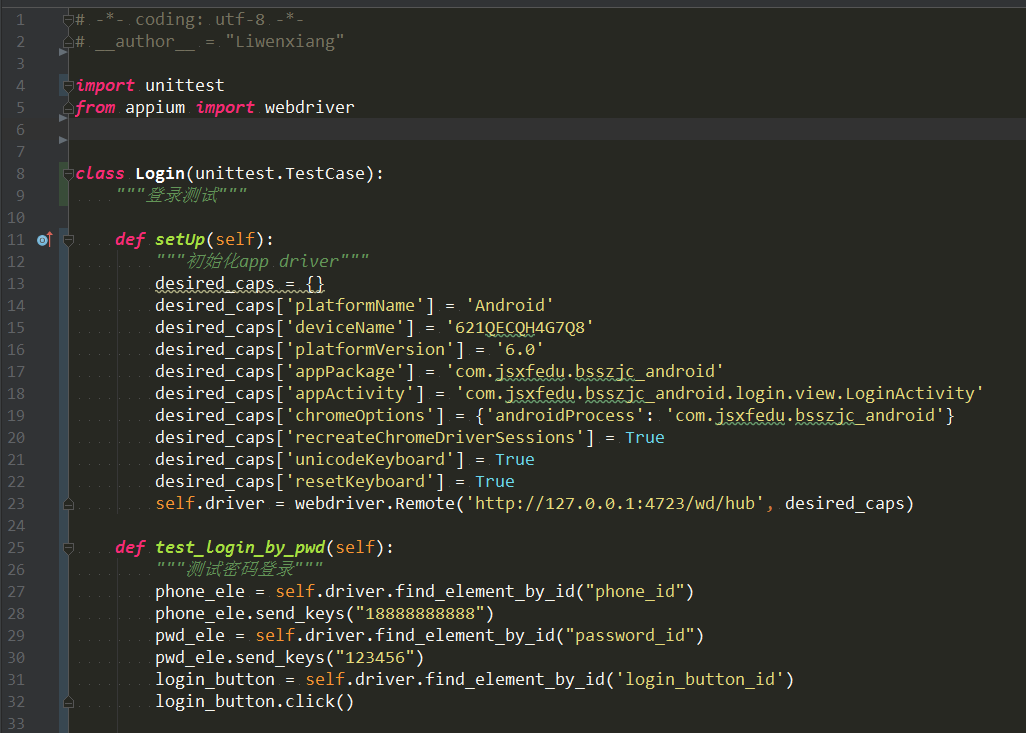Collapse the imports fold marker at import unittest
This screenshot has height=733, width=1026.
(68, 86)
